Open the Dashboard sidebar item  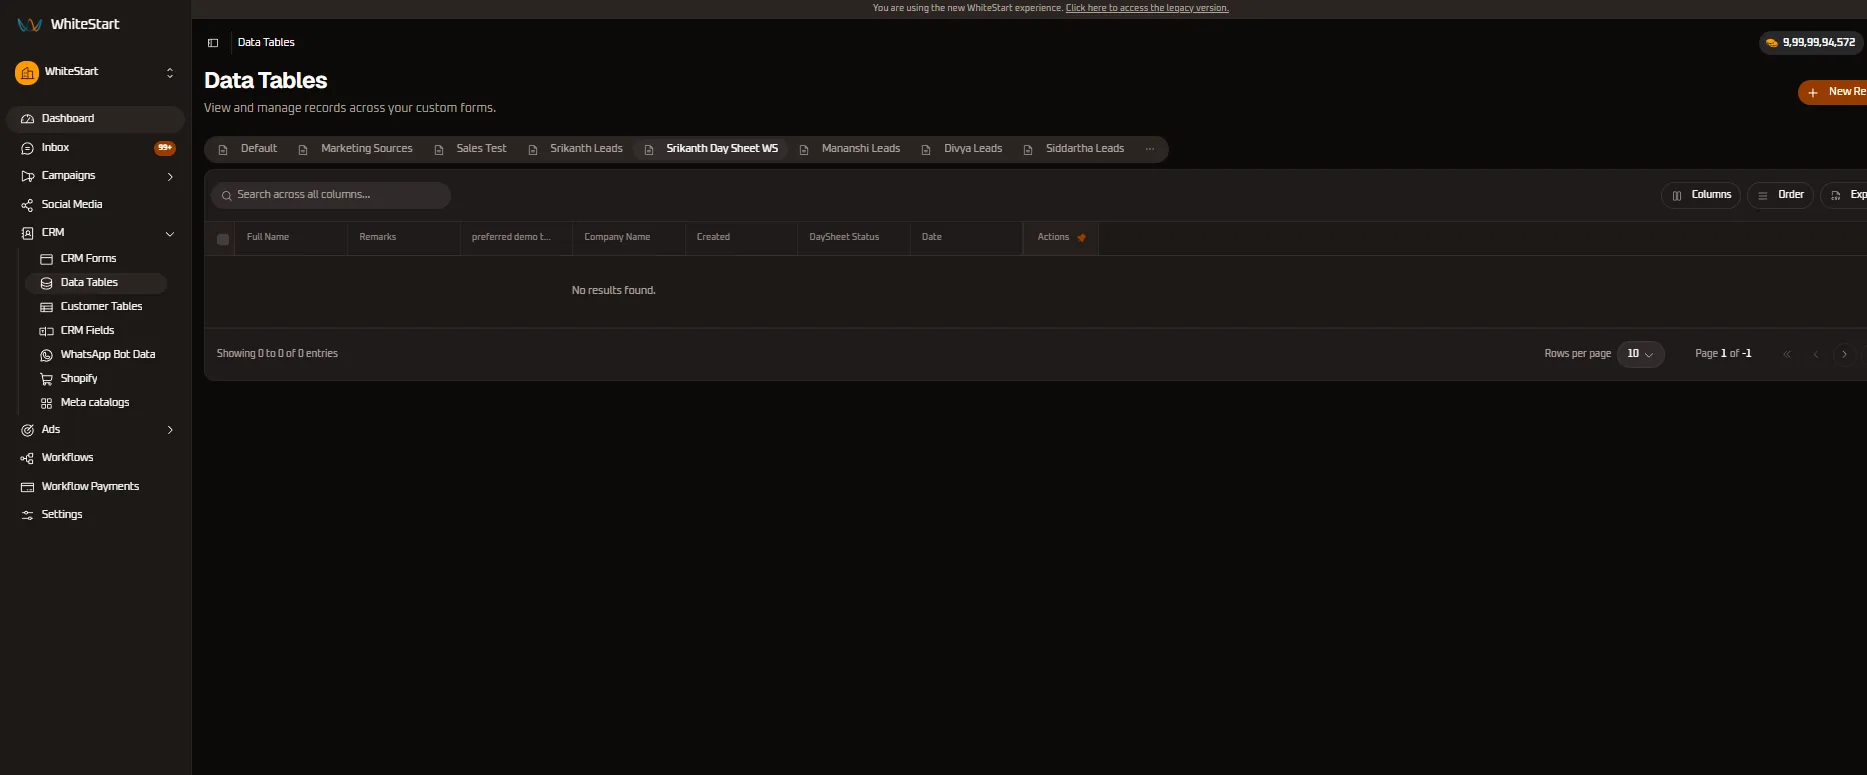pyautogui.click(x=95, y=119)
